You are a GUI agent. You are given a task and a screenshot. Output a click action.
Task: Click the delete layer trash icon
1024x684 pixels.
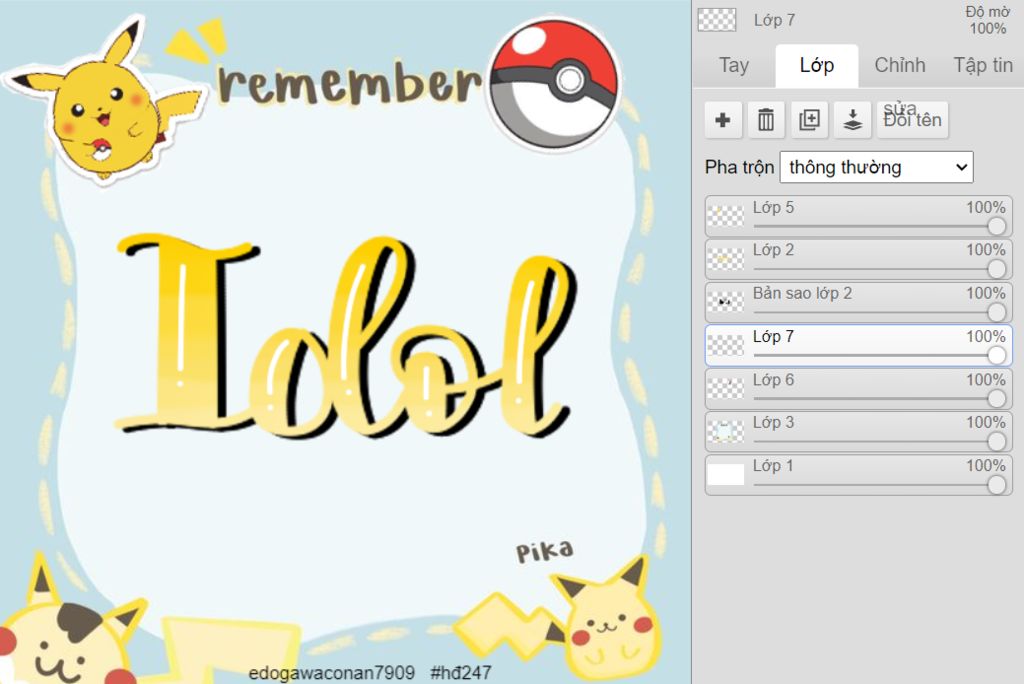pos(766,120)
